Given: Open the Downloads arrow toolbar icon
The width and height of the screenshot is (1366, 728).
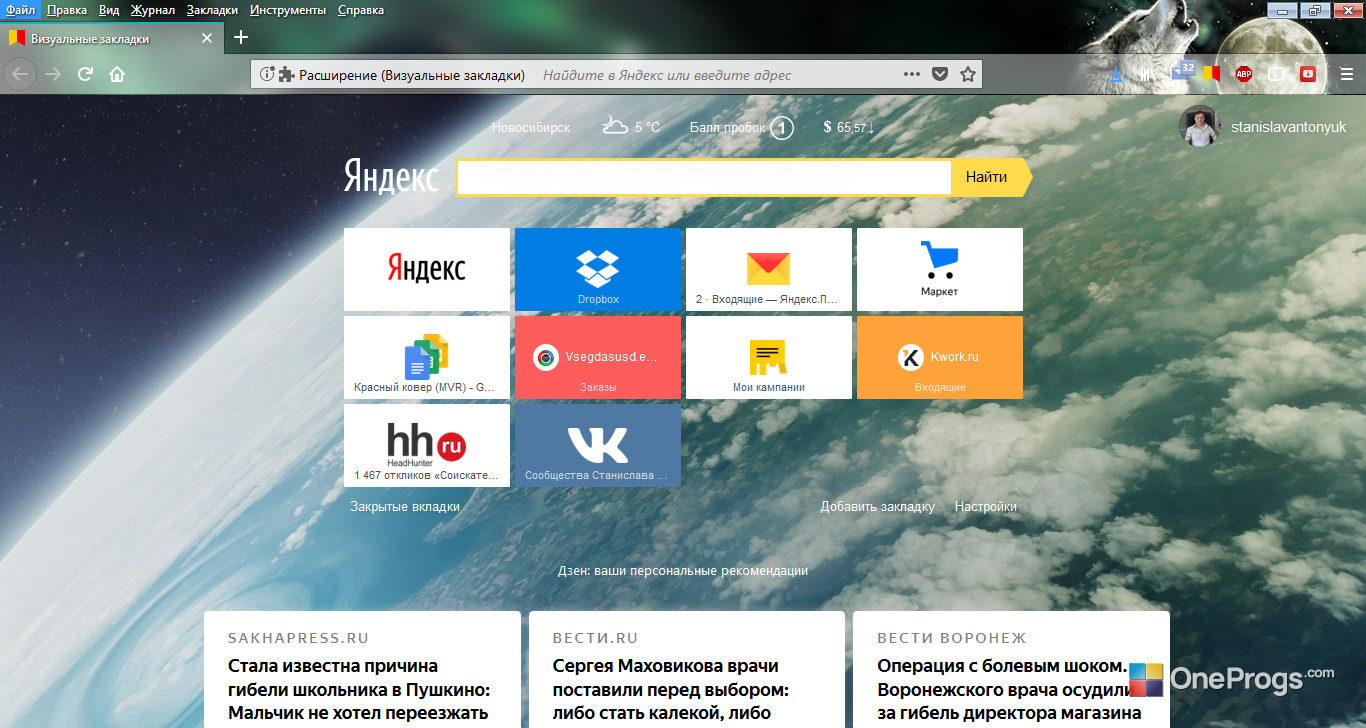Looking at the screenshot, I should [1116, 74].
